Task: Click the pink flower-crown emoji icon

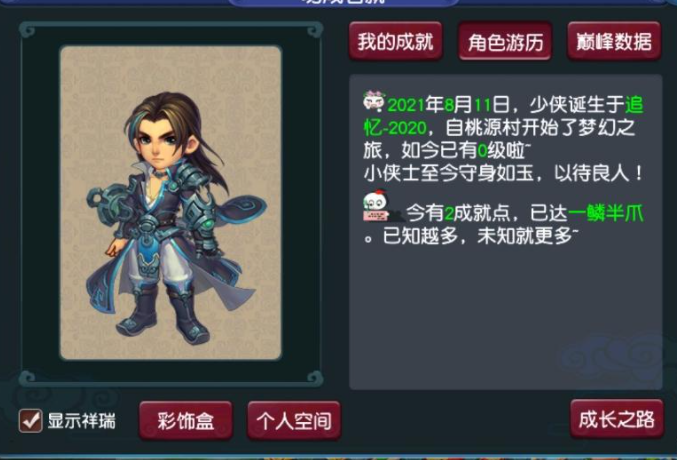Action: 374,101
